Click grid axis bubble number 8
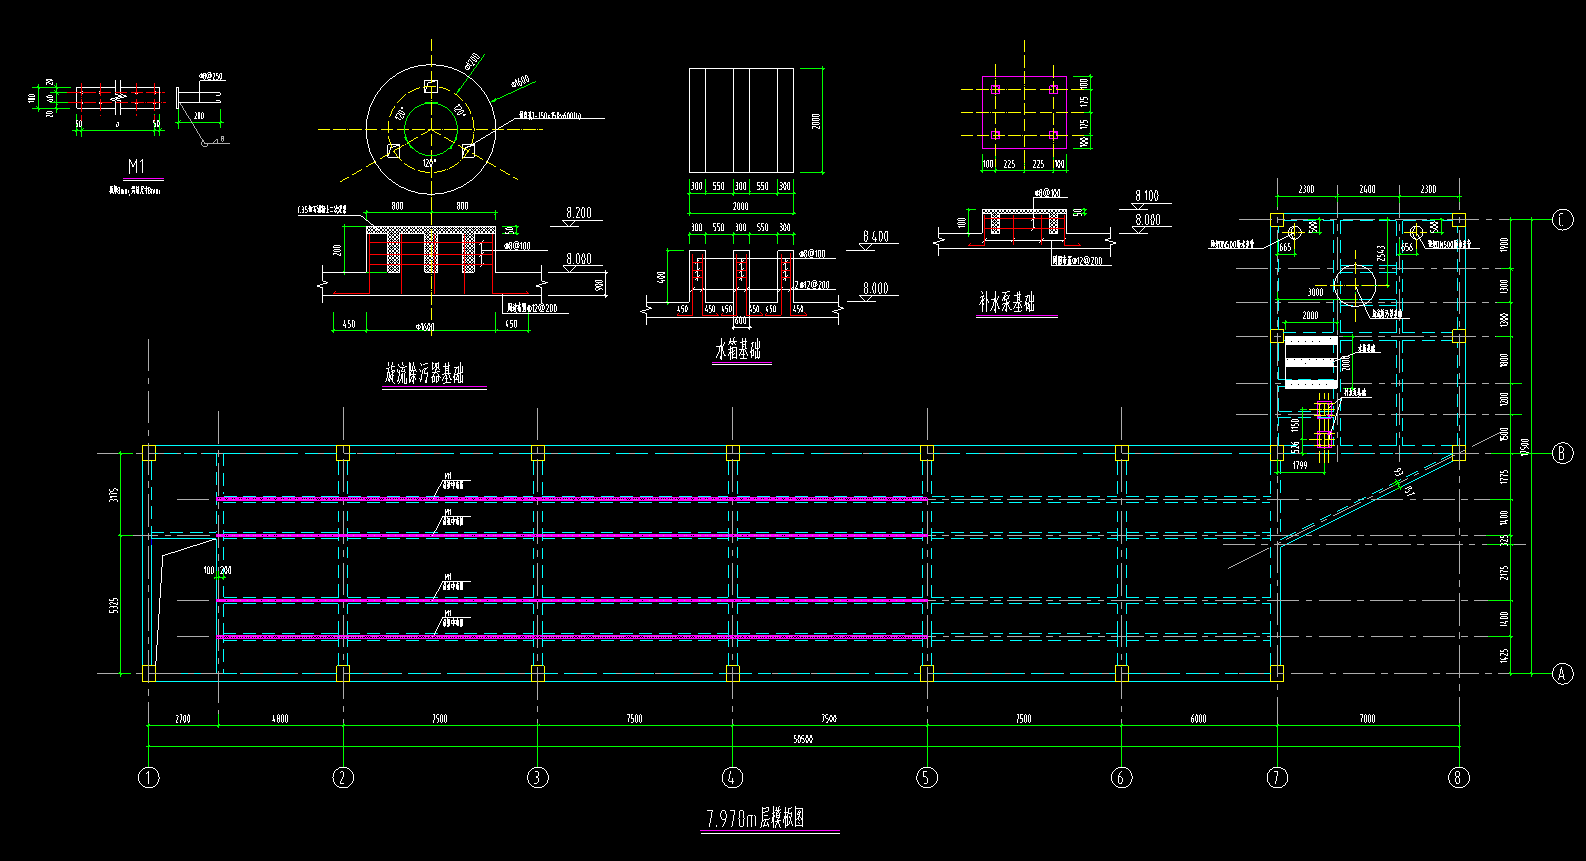Image resolution: width=1586 pixels, height=861 pixels. tap(1459, 777)
